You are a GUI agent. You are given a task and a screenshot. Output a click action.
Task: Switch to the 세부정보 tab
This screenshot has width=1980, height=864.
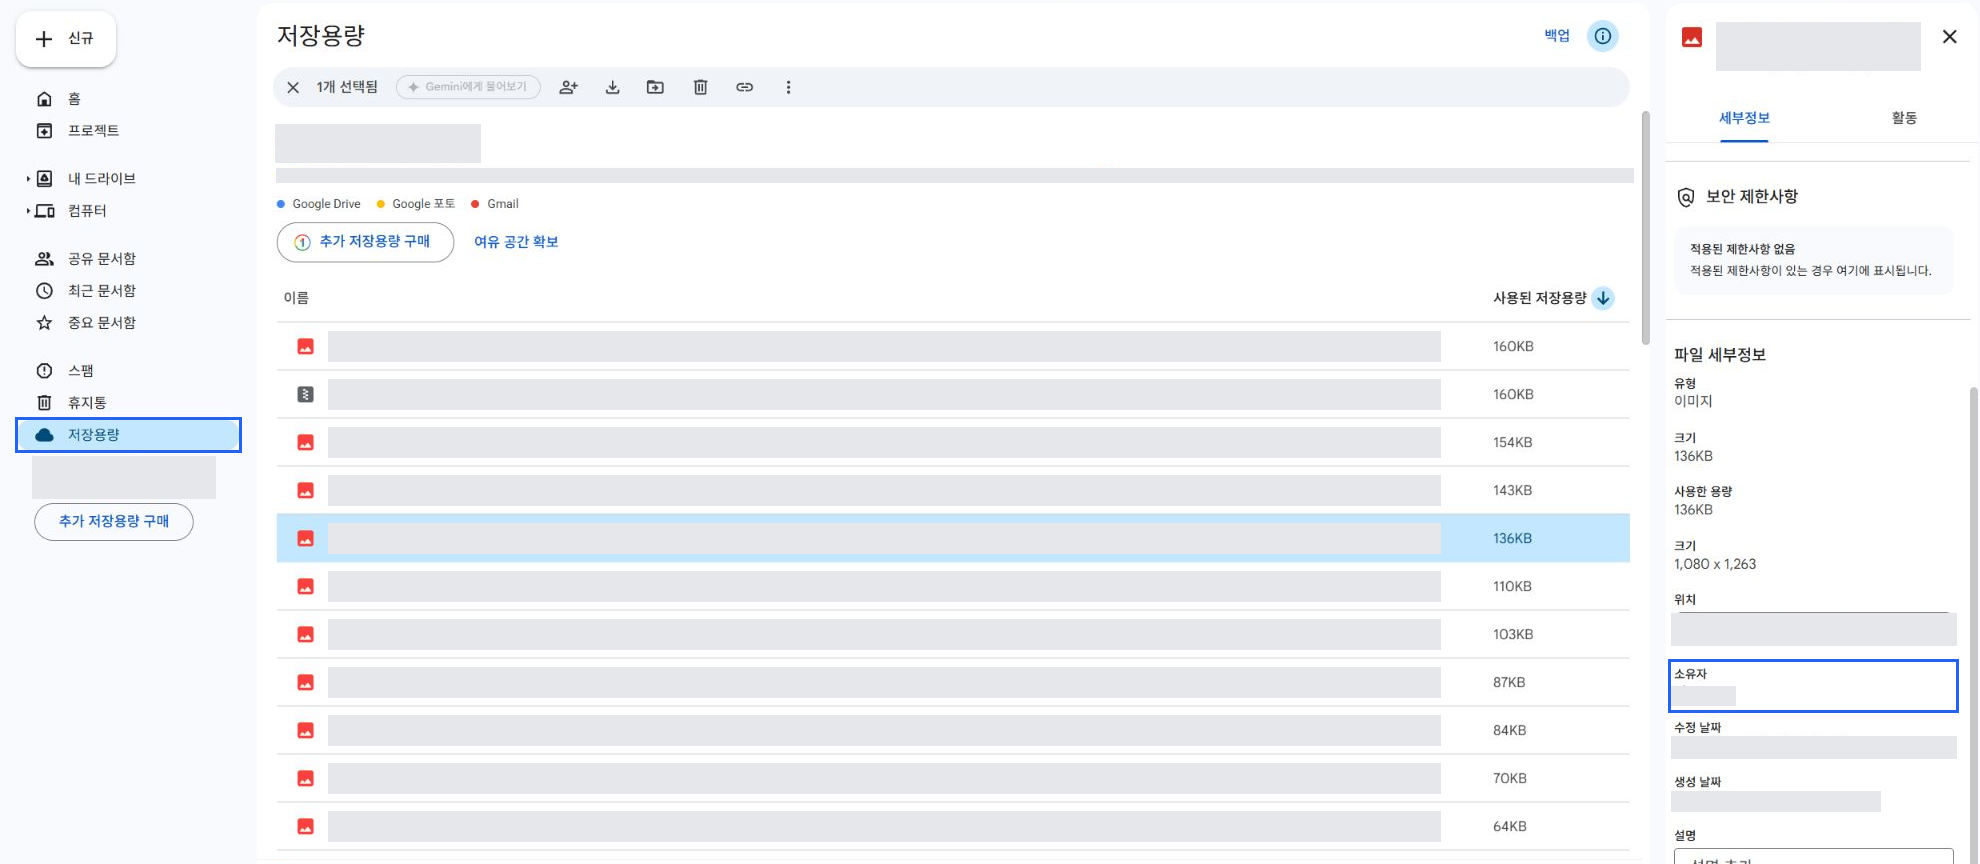coord(1744,118)
